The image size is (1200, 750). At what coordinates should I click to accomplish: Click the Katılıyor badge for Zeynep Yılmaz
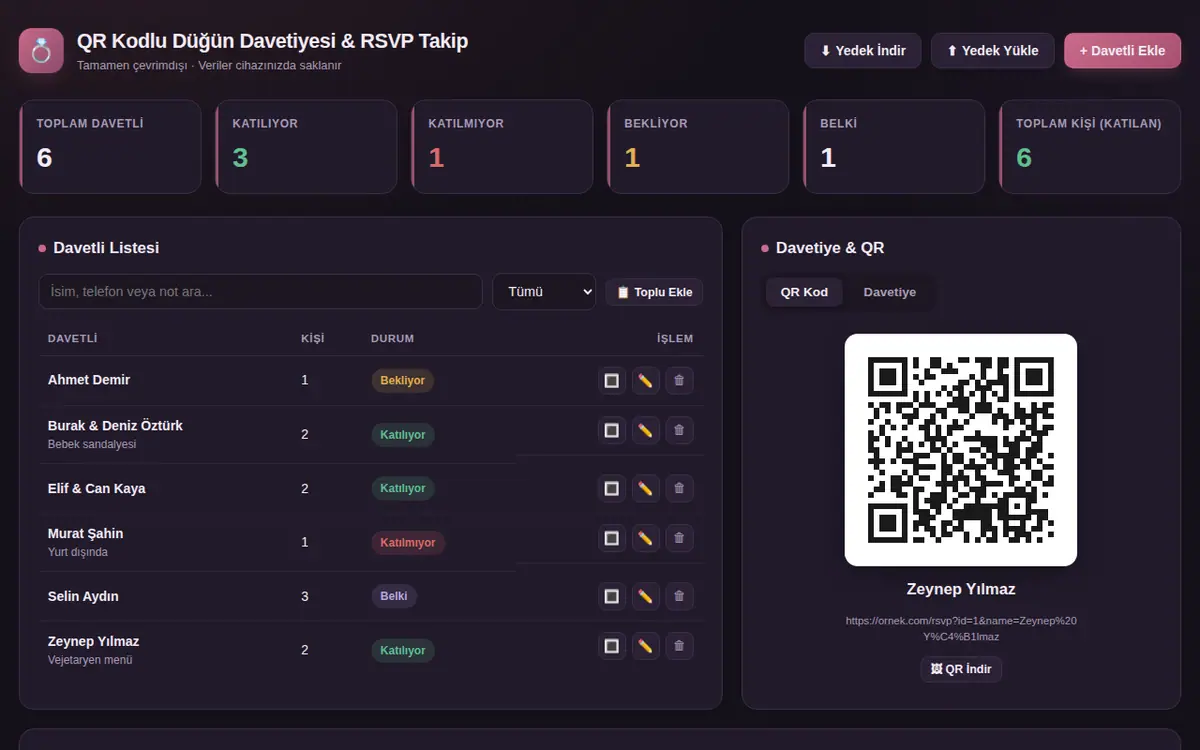click(403, 651)
